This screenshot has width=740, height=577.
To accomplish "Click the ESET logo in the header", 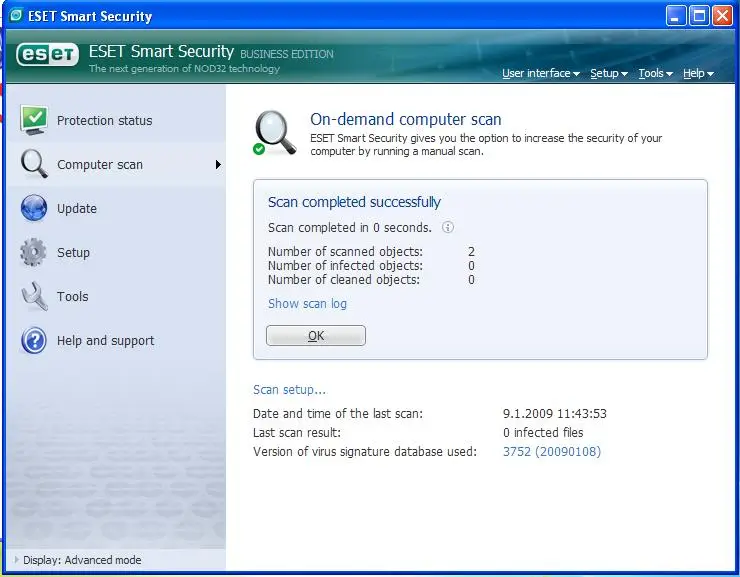I will pos(47,55).
